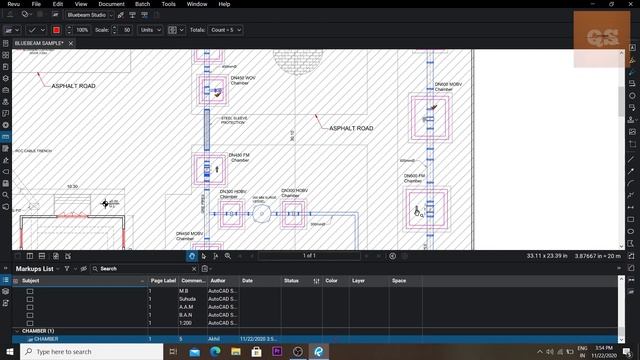Screen dimensions: 640x360
Task: Tick the checkbox in the 1:200 row
Action: (30, 323)
